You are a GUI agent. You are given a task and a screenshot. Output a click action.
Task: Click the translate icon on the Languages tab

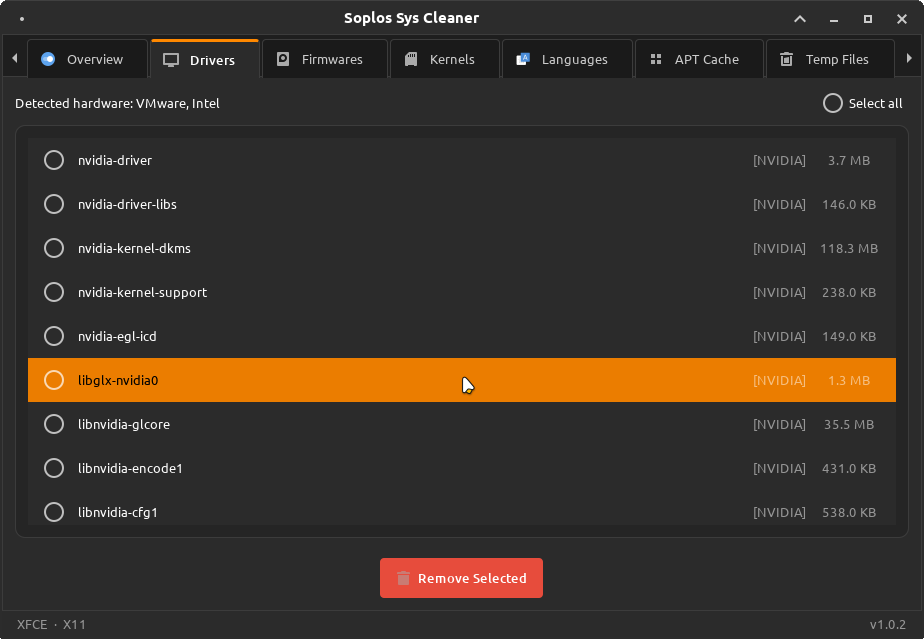point(523,59)
